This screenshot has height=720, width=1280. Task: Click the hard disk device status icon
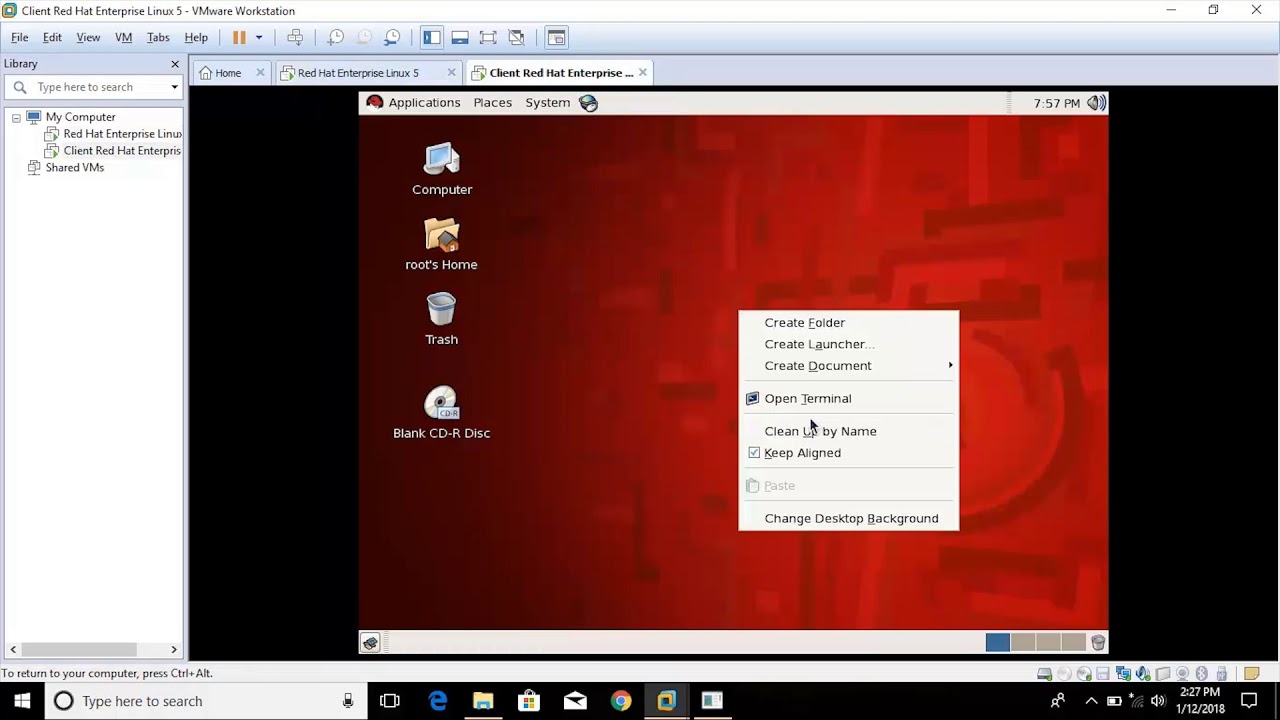[x=1045, y=674]
